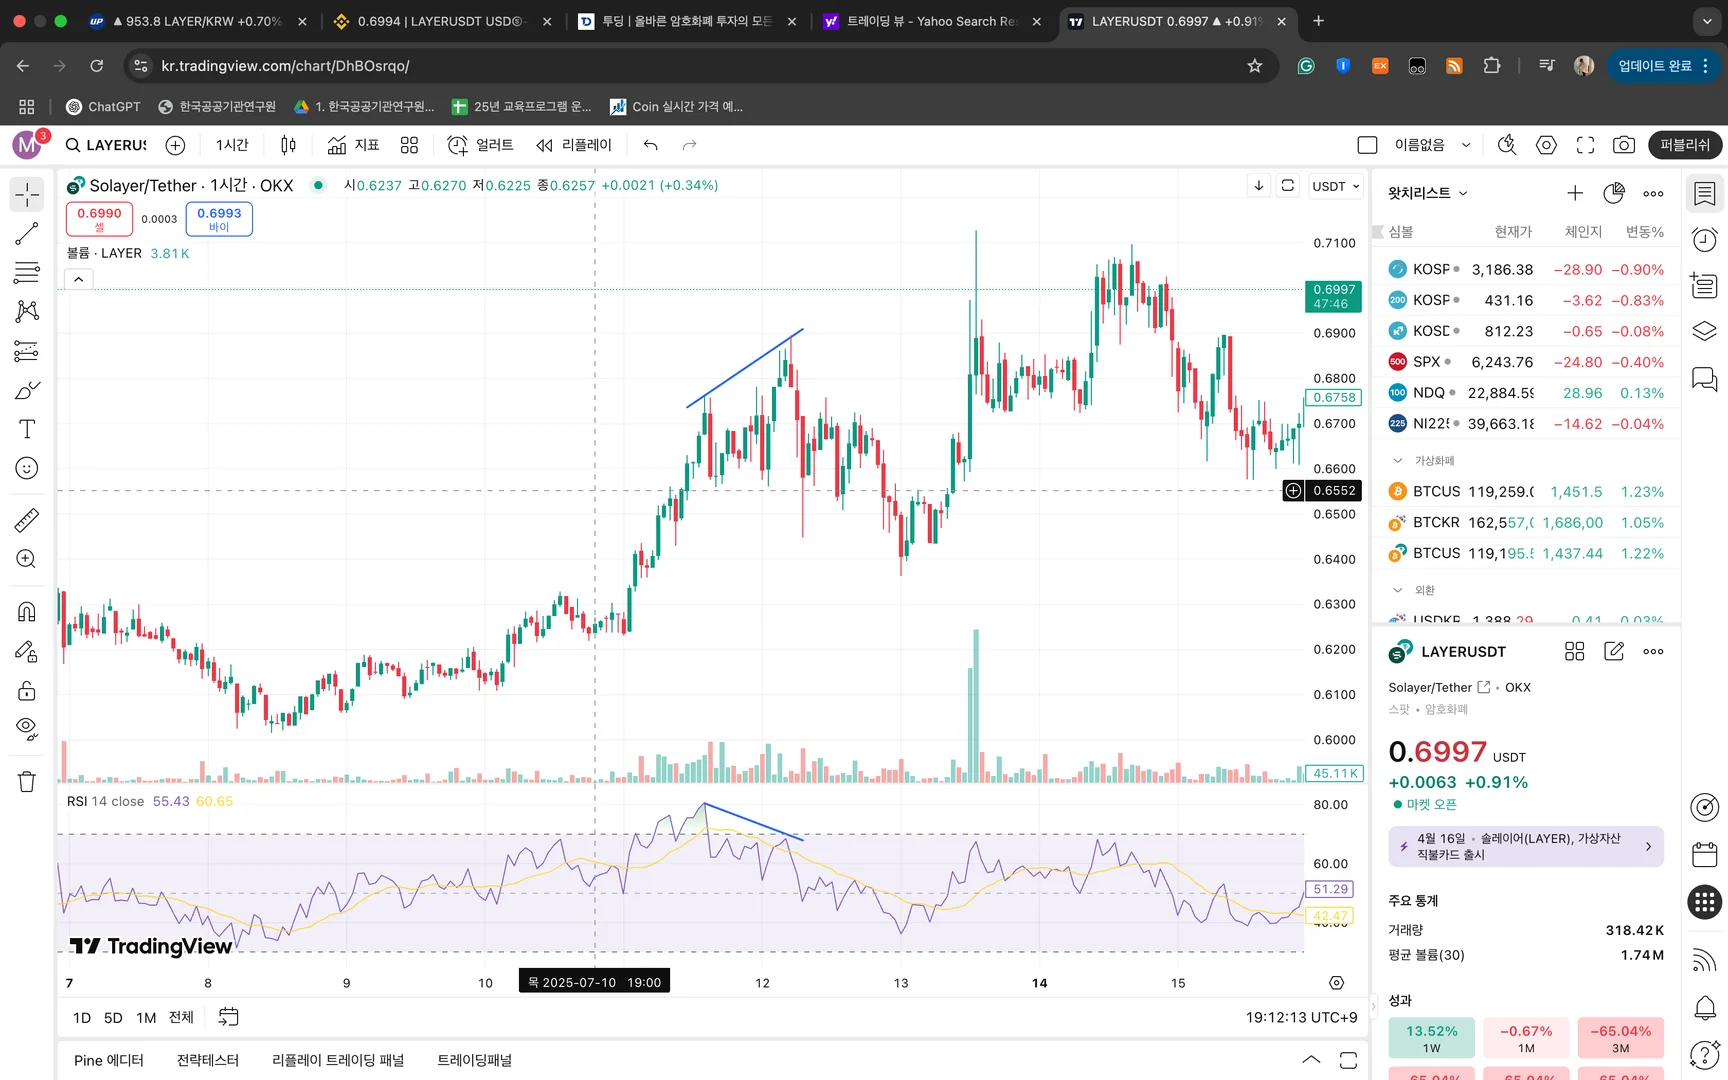The height and width of the screenshot is (1080, 1728).
Task: Open chart settings hexagon icon
Action: pos(1546,145)
